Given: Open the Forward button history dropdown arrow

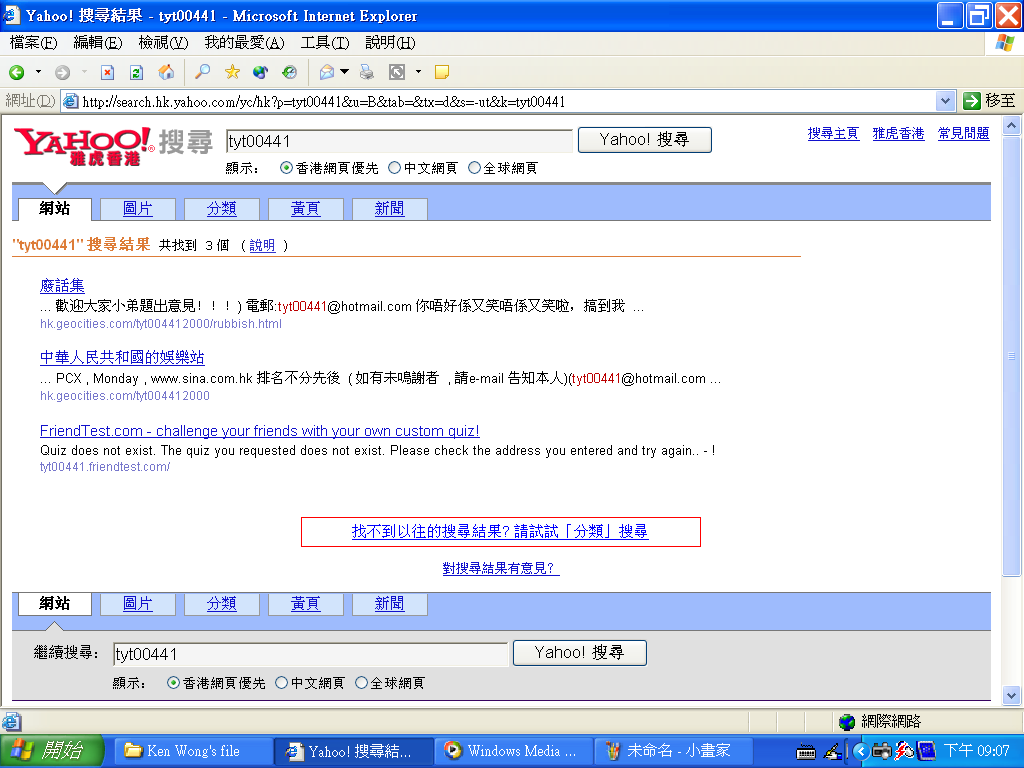Looking at the screenshot, I should pos(84,72).
